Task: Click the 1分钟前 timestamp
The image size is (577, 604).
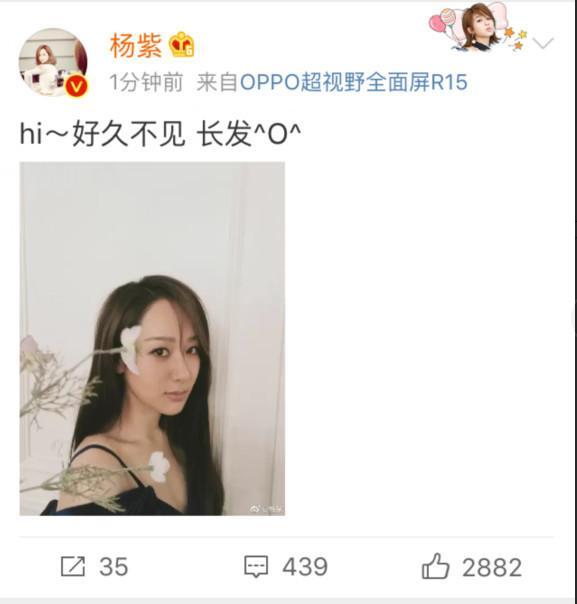Action: (146, 82)
